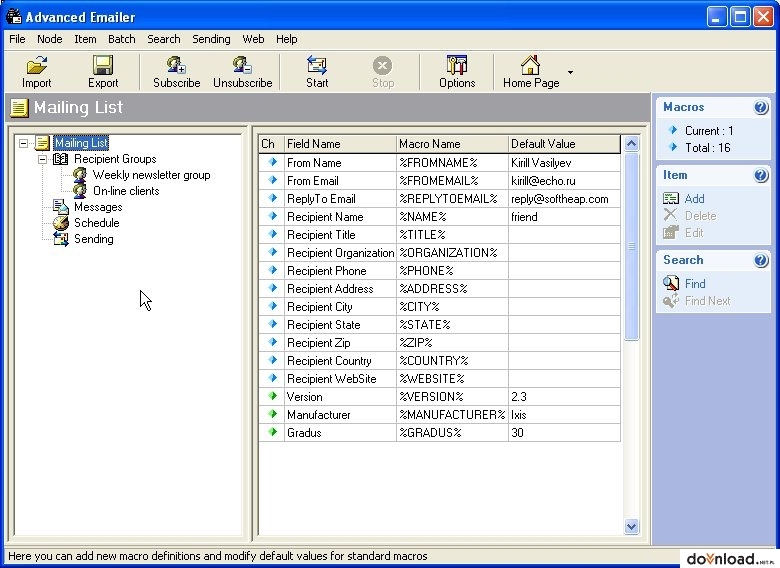Click the Find magnifier icon
The image size is (780, 568).
tap(671, 284)
